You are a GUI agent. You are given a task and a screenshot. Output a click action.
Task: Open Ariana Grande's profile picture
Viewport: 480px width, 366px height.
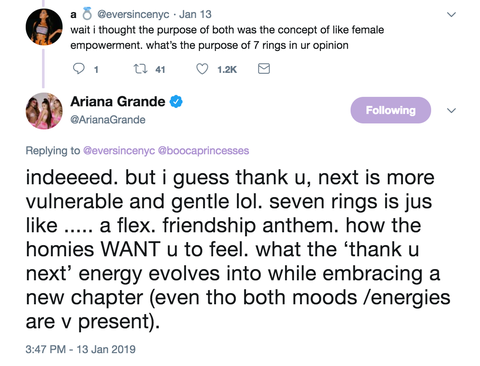tap(44, 111)
